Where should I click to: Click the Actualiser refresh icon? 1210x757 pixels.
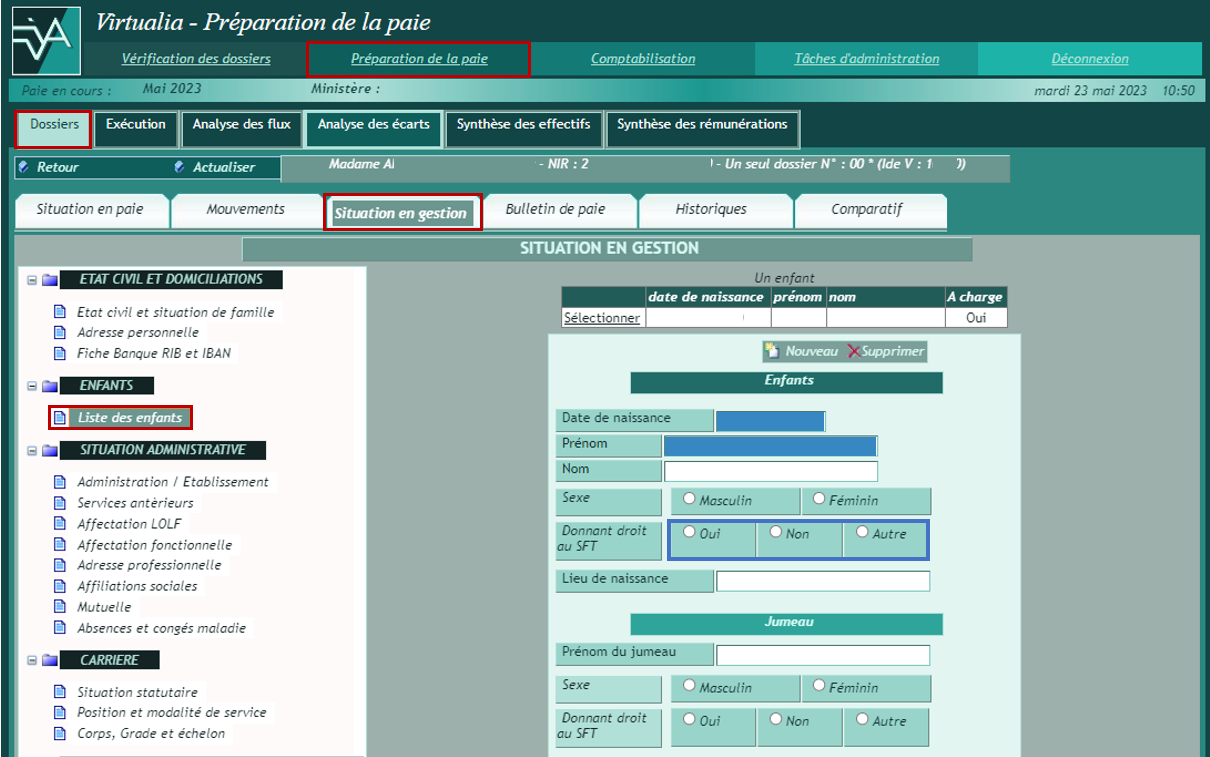[x=180, y=167]
